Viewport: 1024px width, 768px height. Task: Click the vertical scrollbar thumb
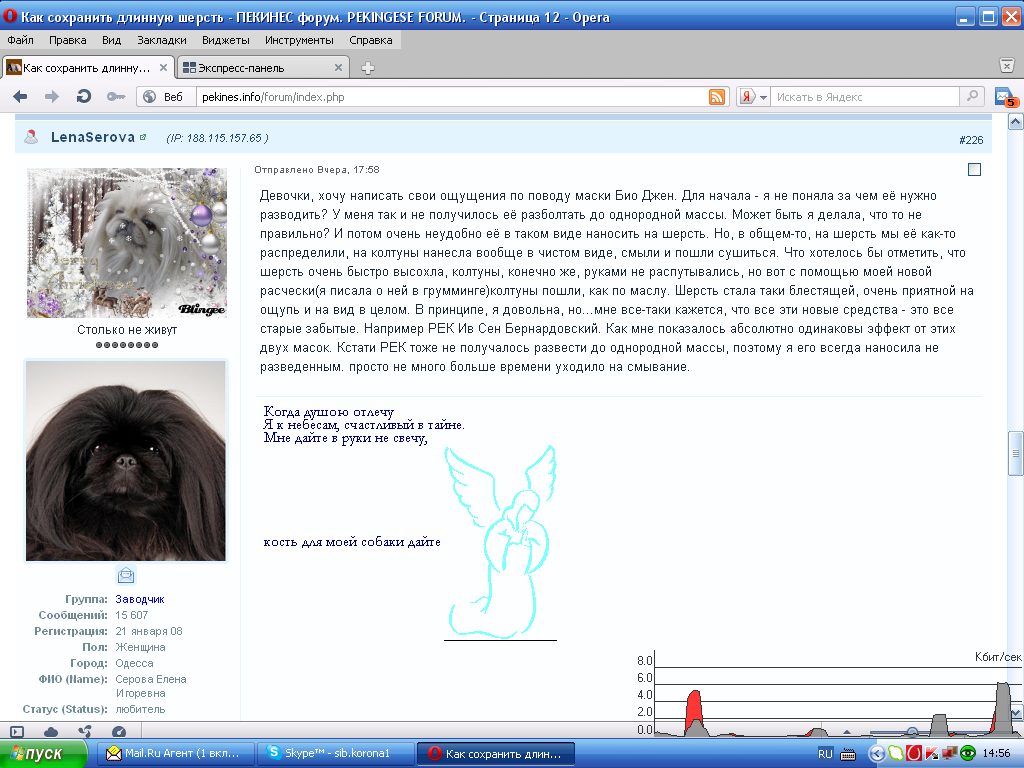tap(1016, 453)
